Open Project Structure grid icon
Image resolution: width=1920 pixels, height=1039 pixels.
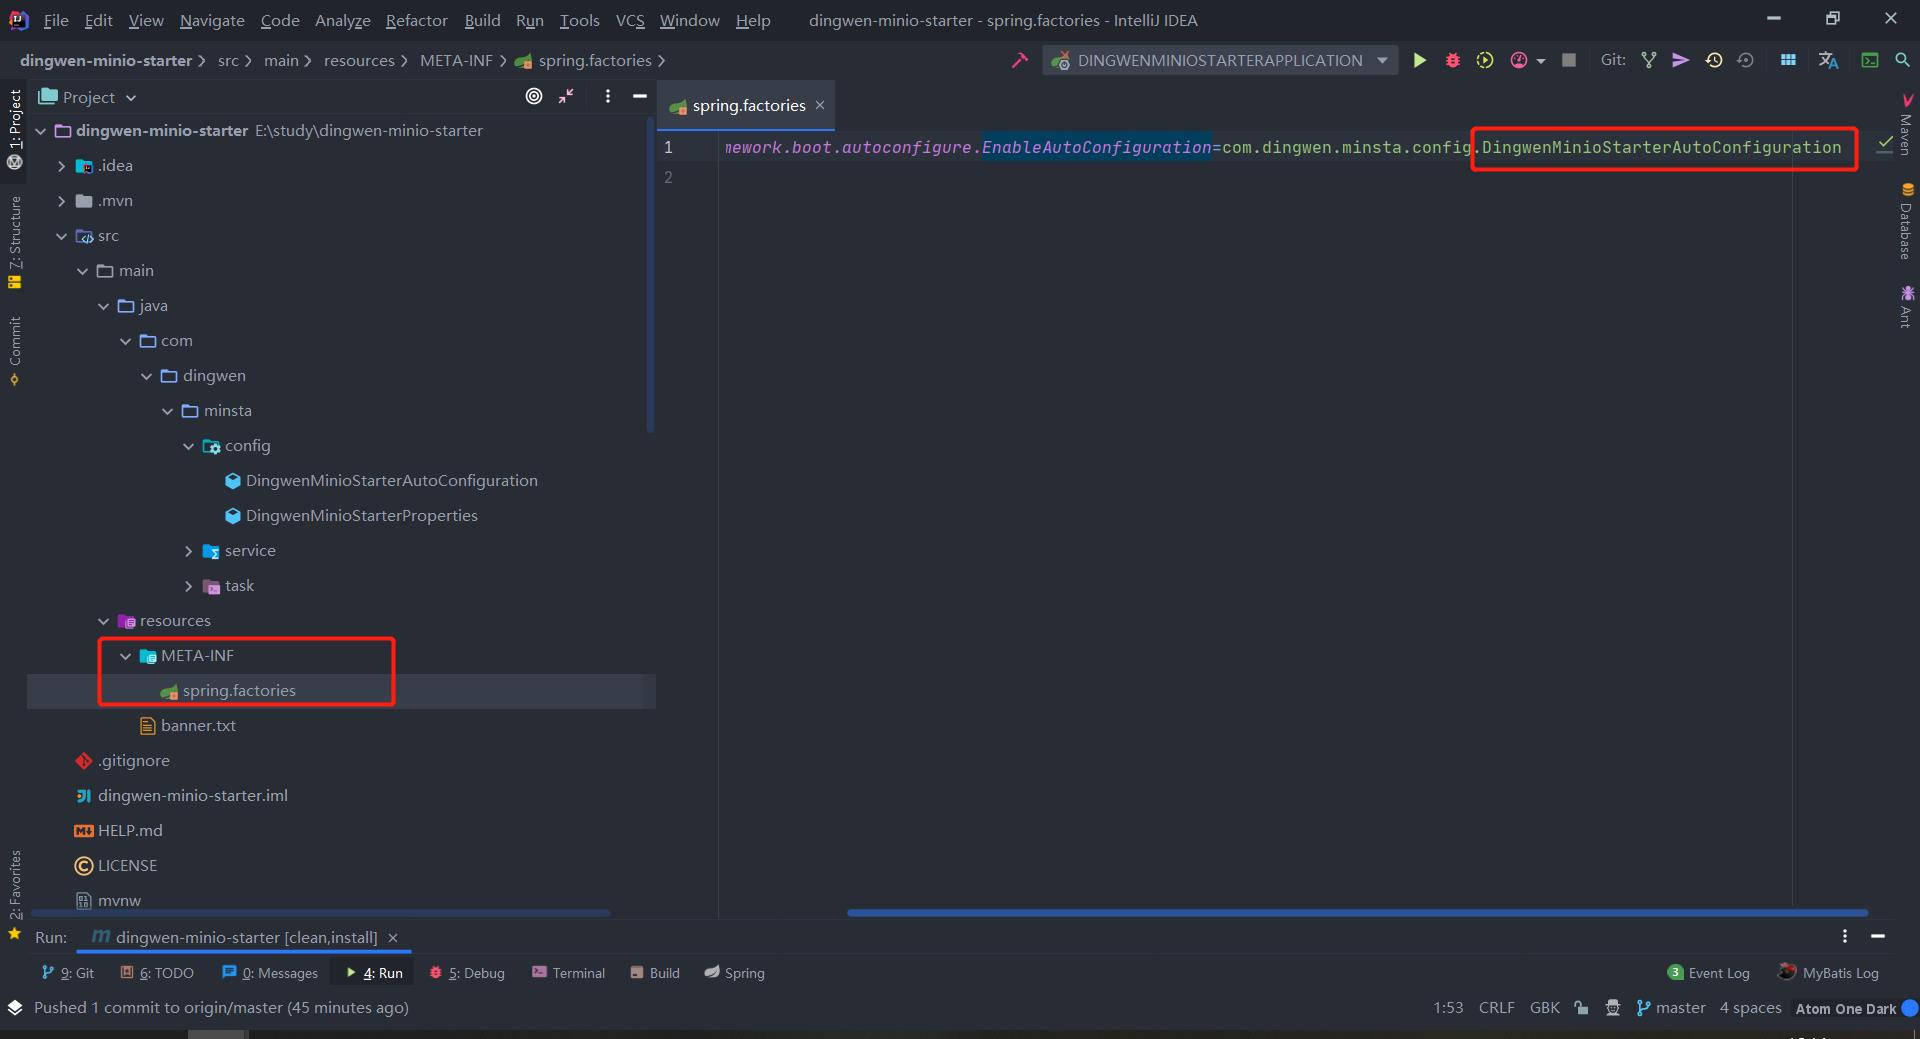[1788, 61]
